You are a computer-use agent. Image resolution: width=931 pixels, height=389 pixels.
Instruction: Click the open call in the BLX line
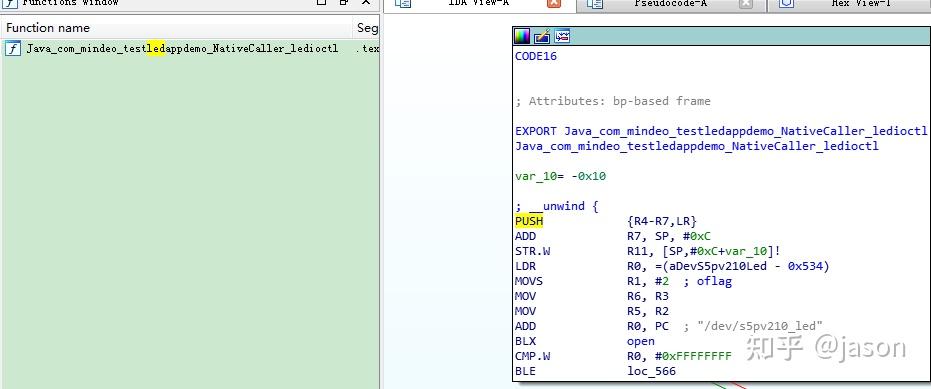click(x=641, y=341)
